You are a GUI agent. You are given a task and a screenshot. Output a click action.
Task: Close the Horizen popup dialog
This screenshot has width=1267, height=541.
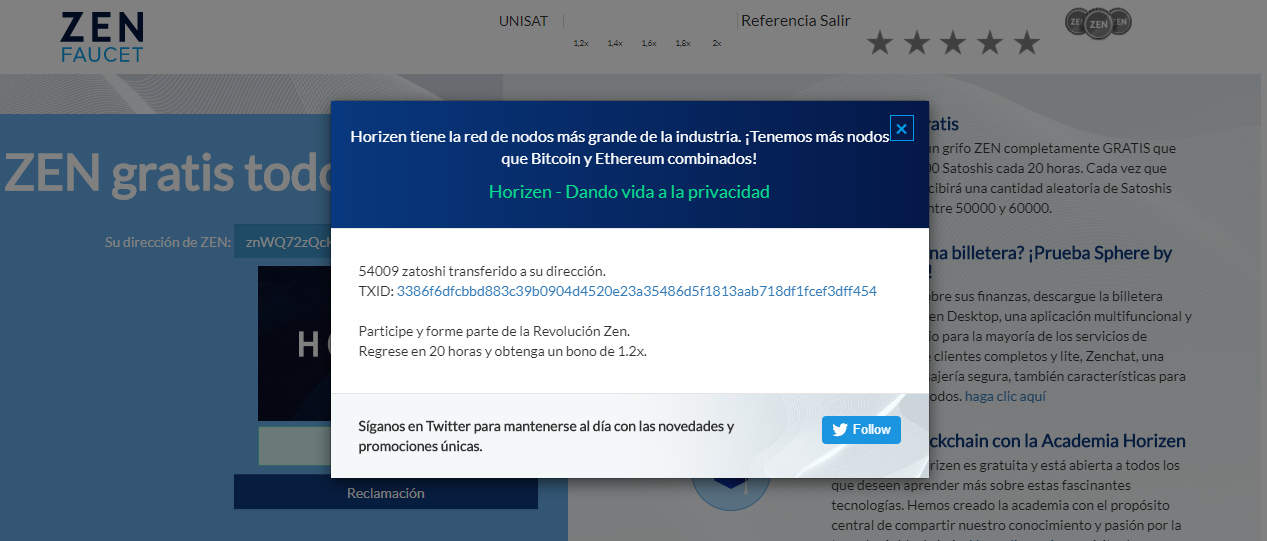point(902,128)
